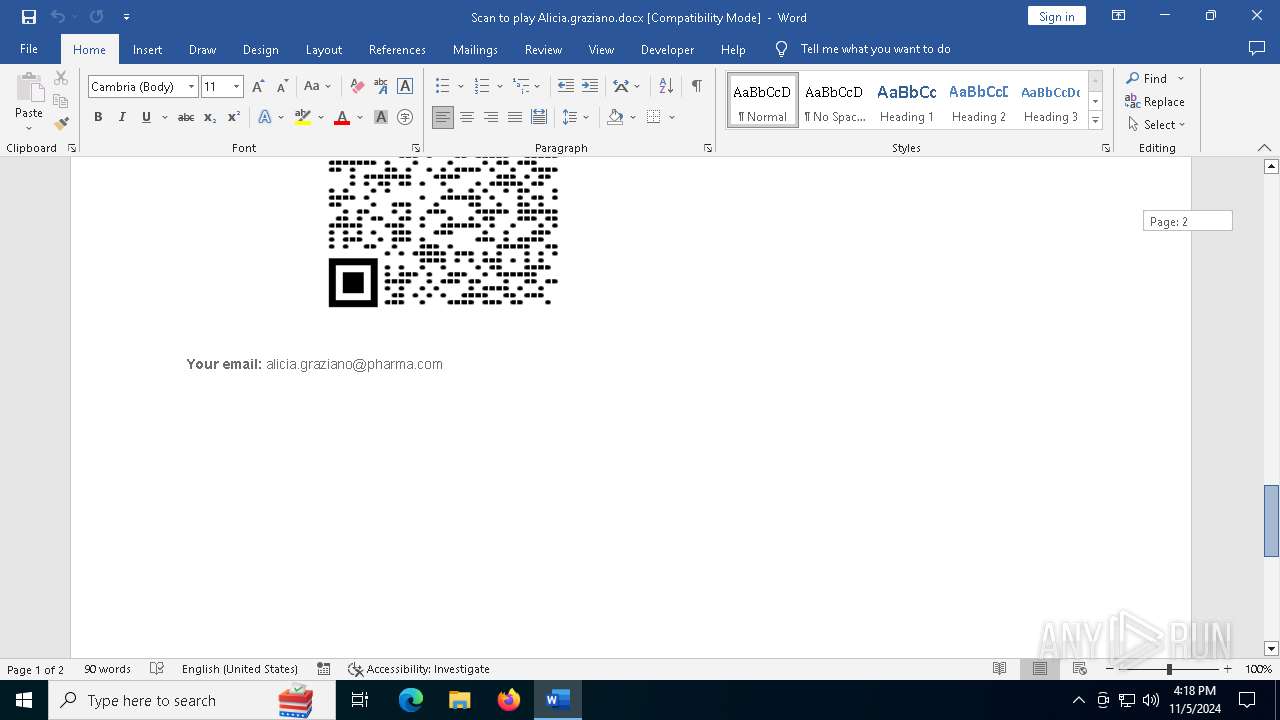Click Tell me what you want to do field
The width and height of the screenshot is (1280, 720).
[x=875, y=49]
